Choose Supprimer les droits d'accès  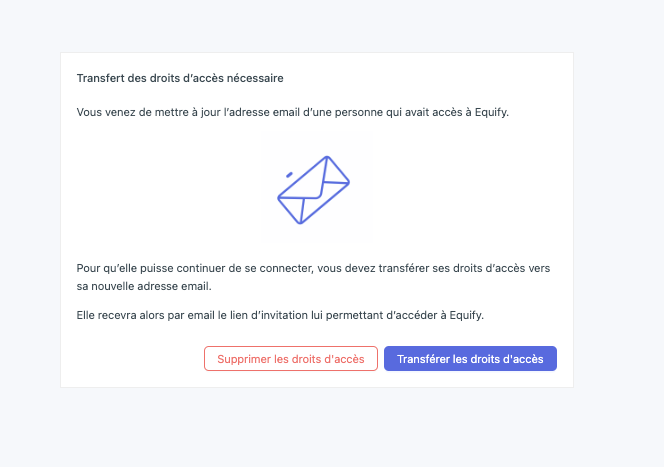pos(290,359)
